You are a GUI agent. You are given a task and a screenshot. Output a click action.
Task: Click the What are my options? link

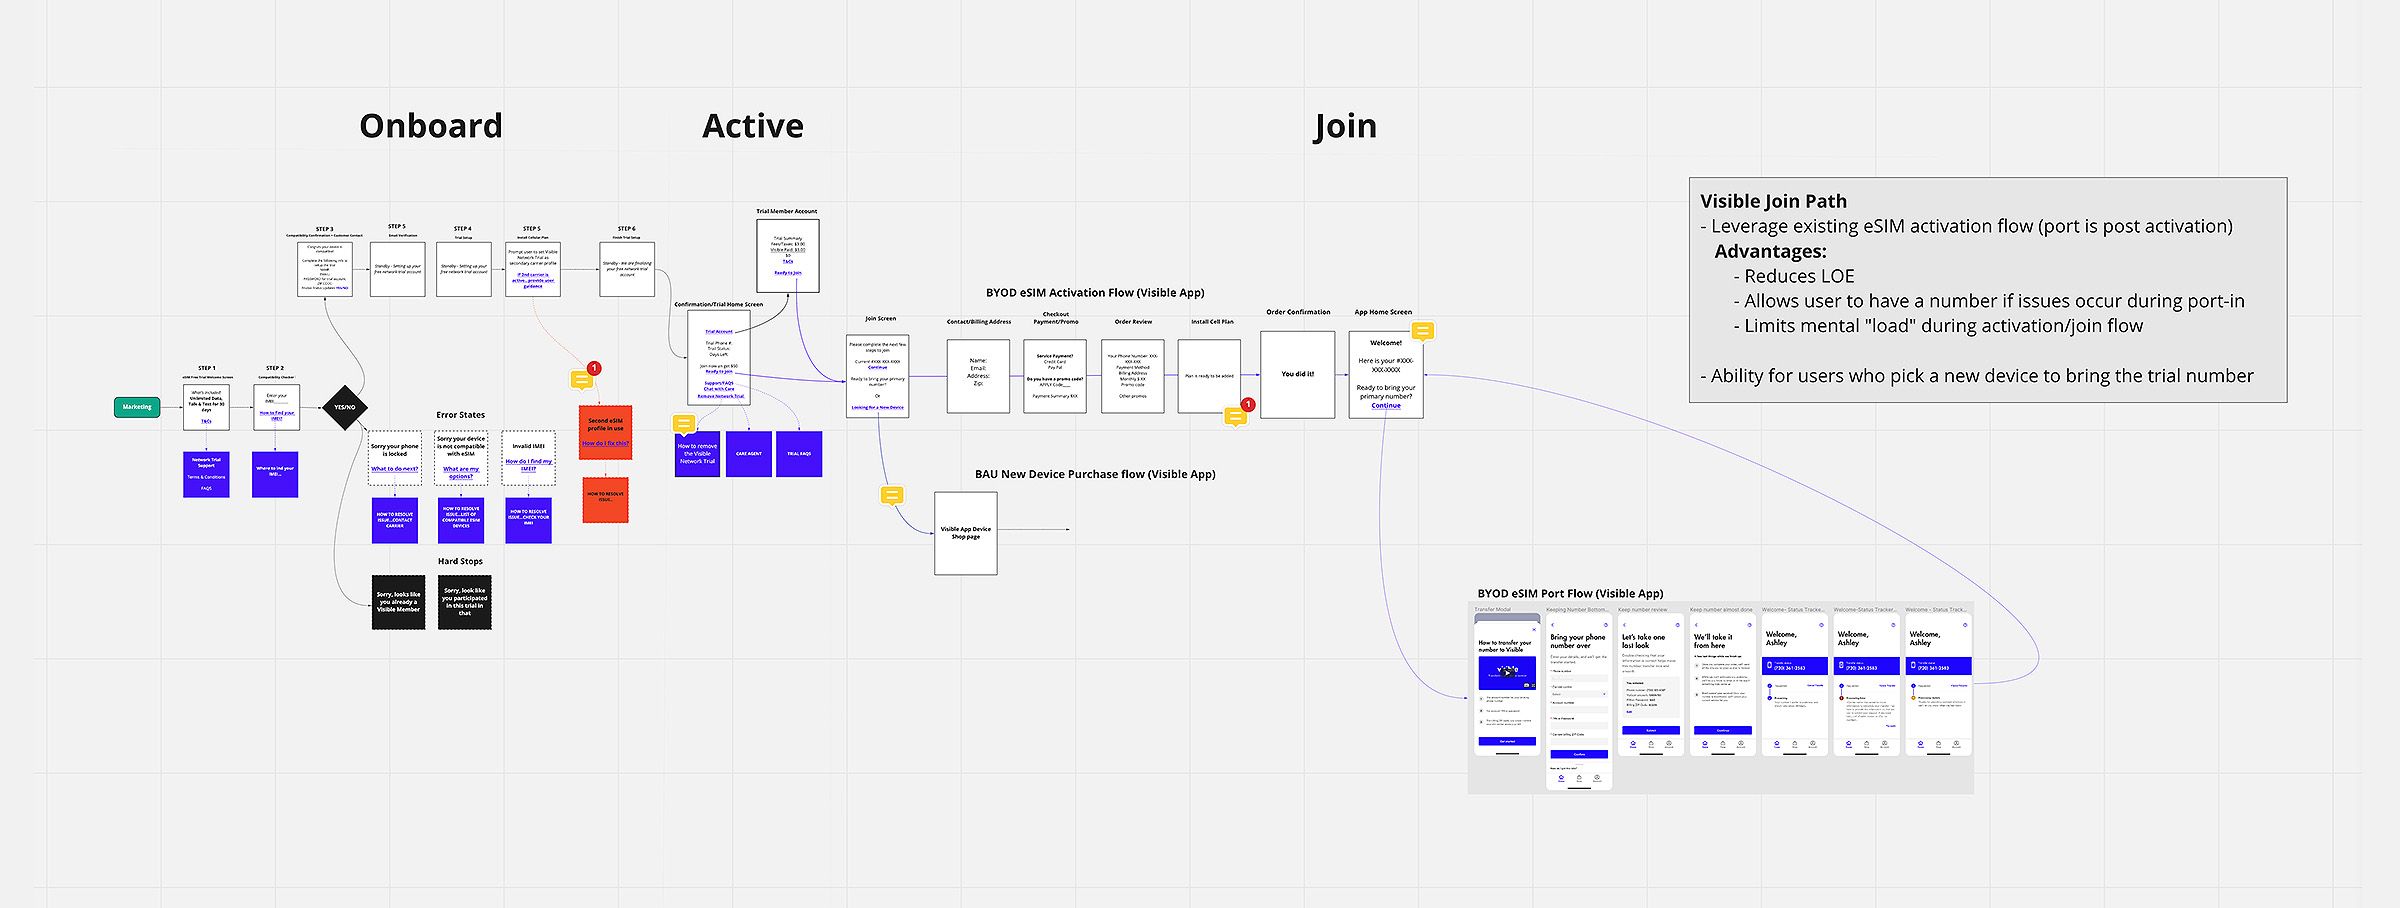[x=461, y=472]
